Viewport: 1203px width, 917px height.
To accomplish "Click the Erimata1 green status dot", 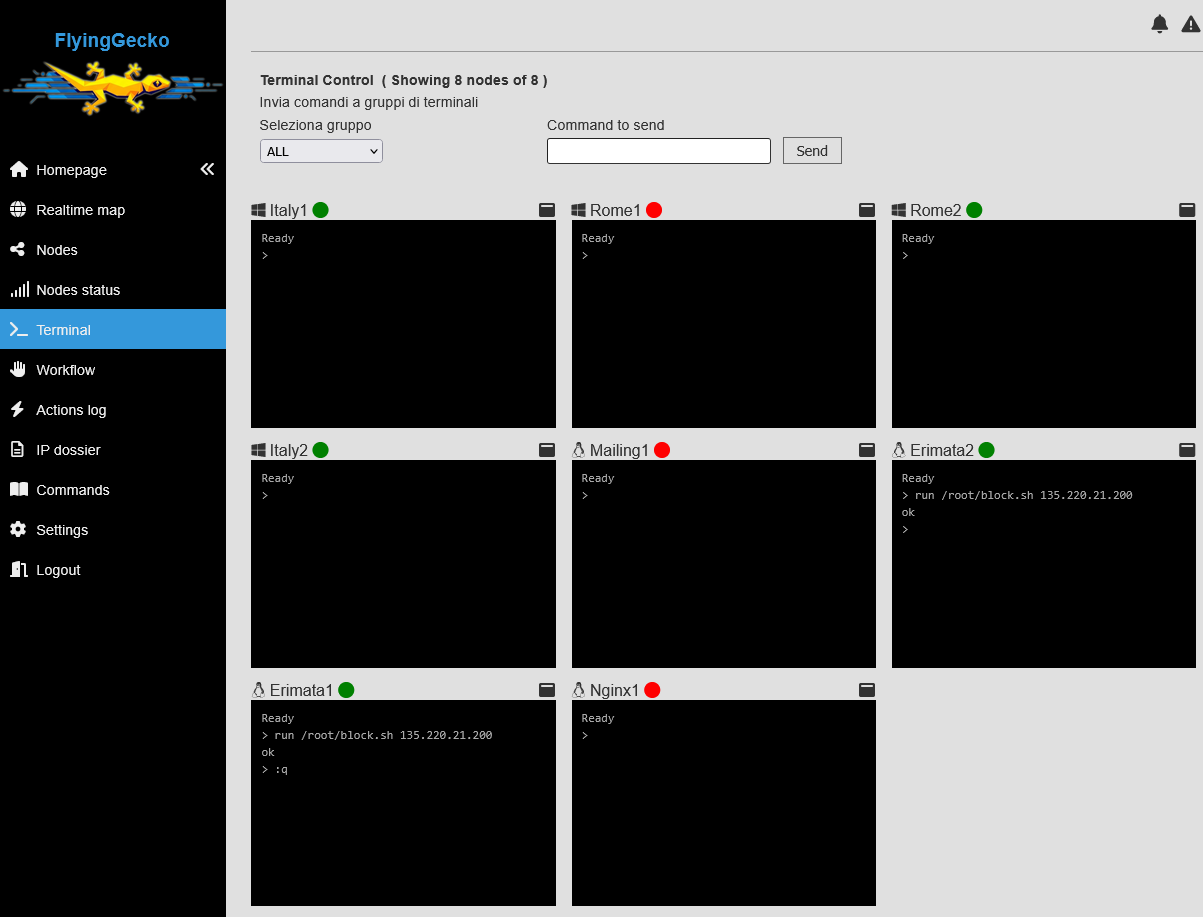I will [346, 690].
